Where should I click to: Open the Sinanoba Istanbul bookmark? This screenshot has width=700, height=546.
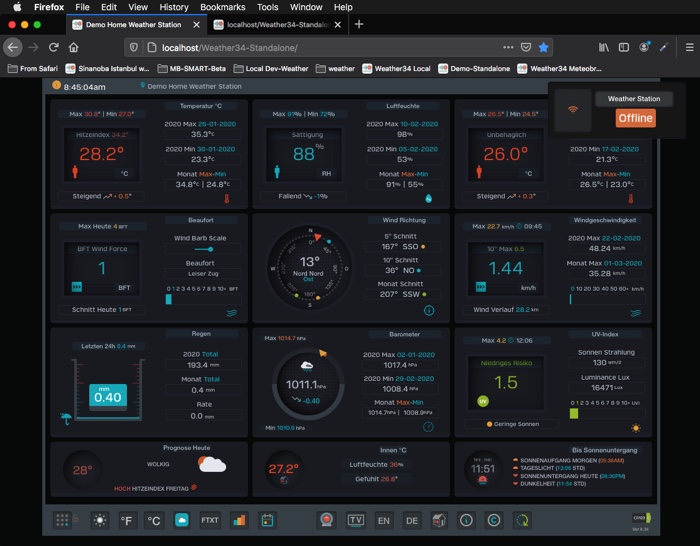108,69
